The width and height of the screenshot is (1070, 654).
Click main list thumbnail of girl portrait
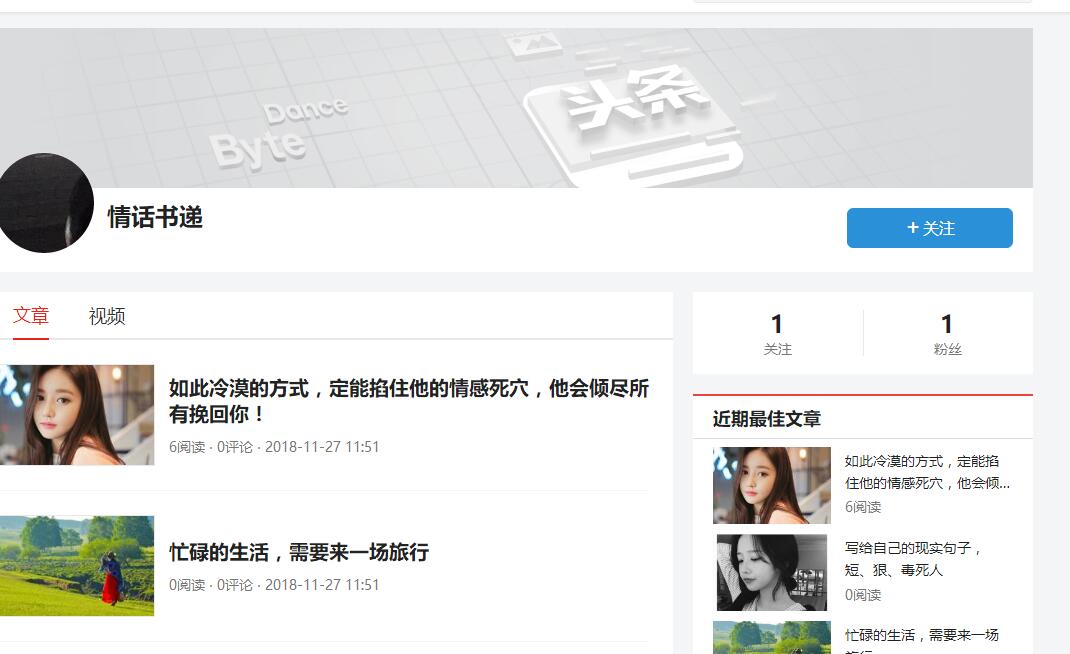pyautogui.click(x=77, y=415)
